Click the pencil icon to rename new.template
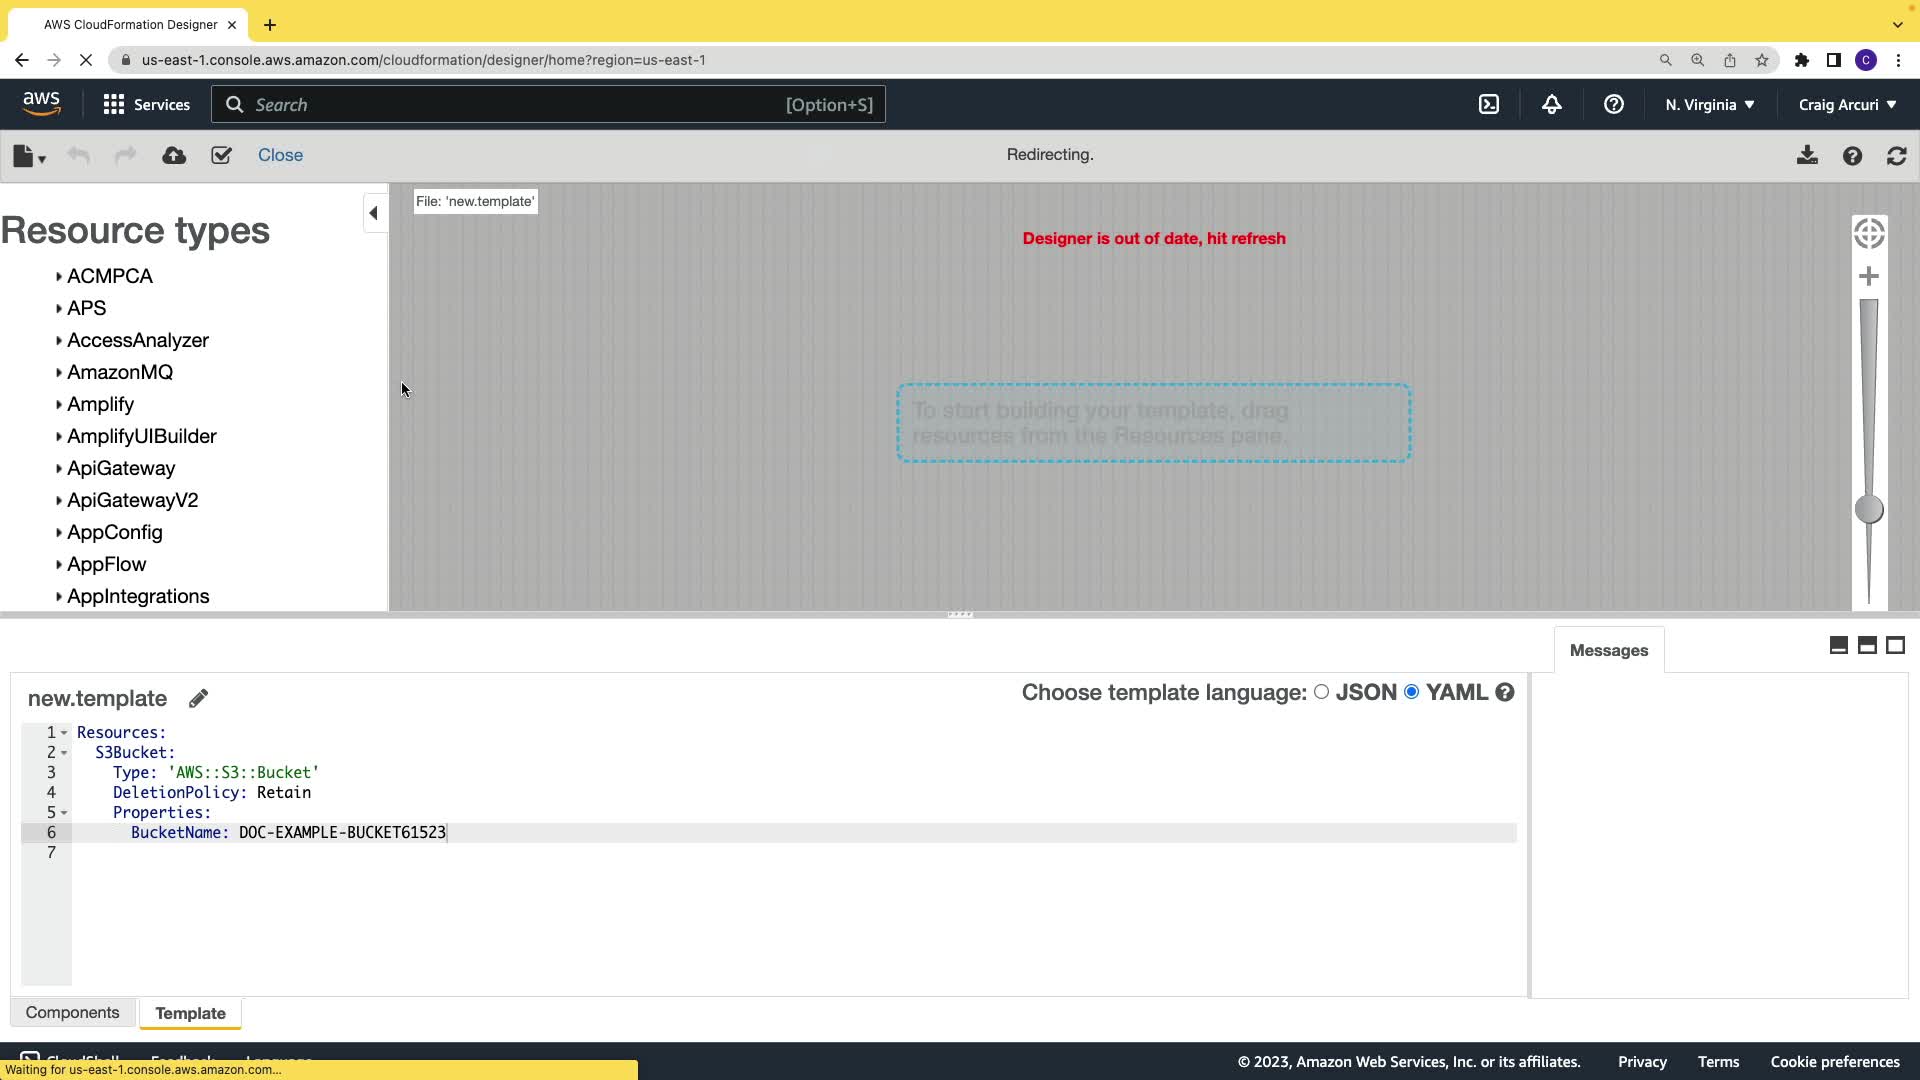 [198, 698]
